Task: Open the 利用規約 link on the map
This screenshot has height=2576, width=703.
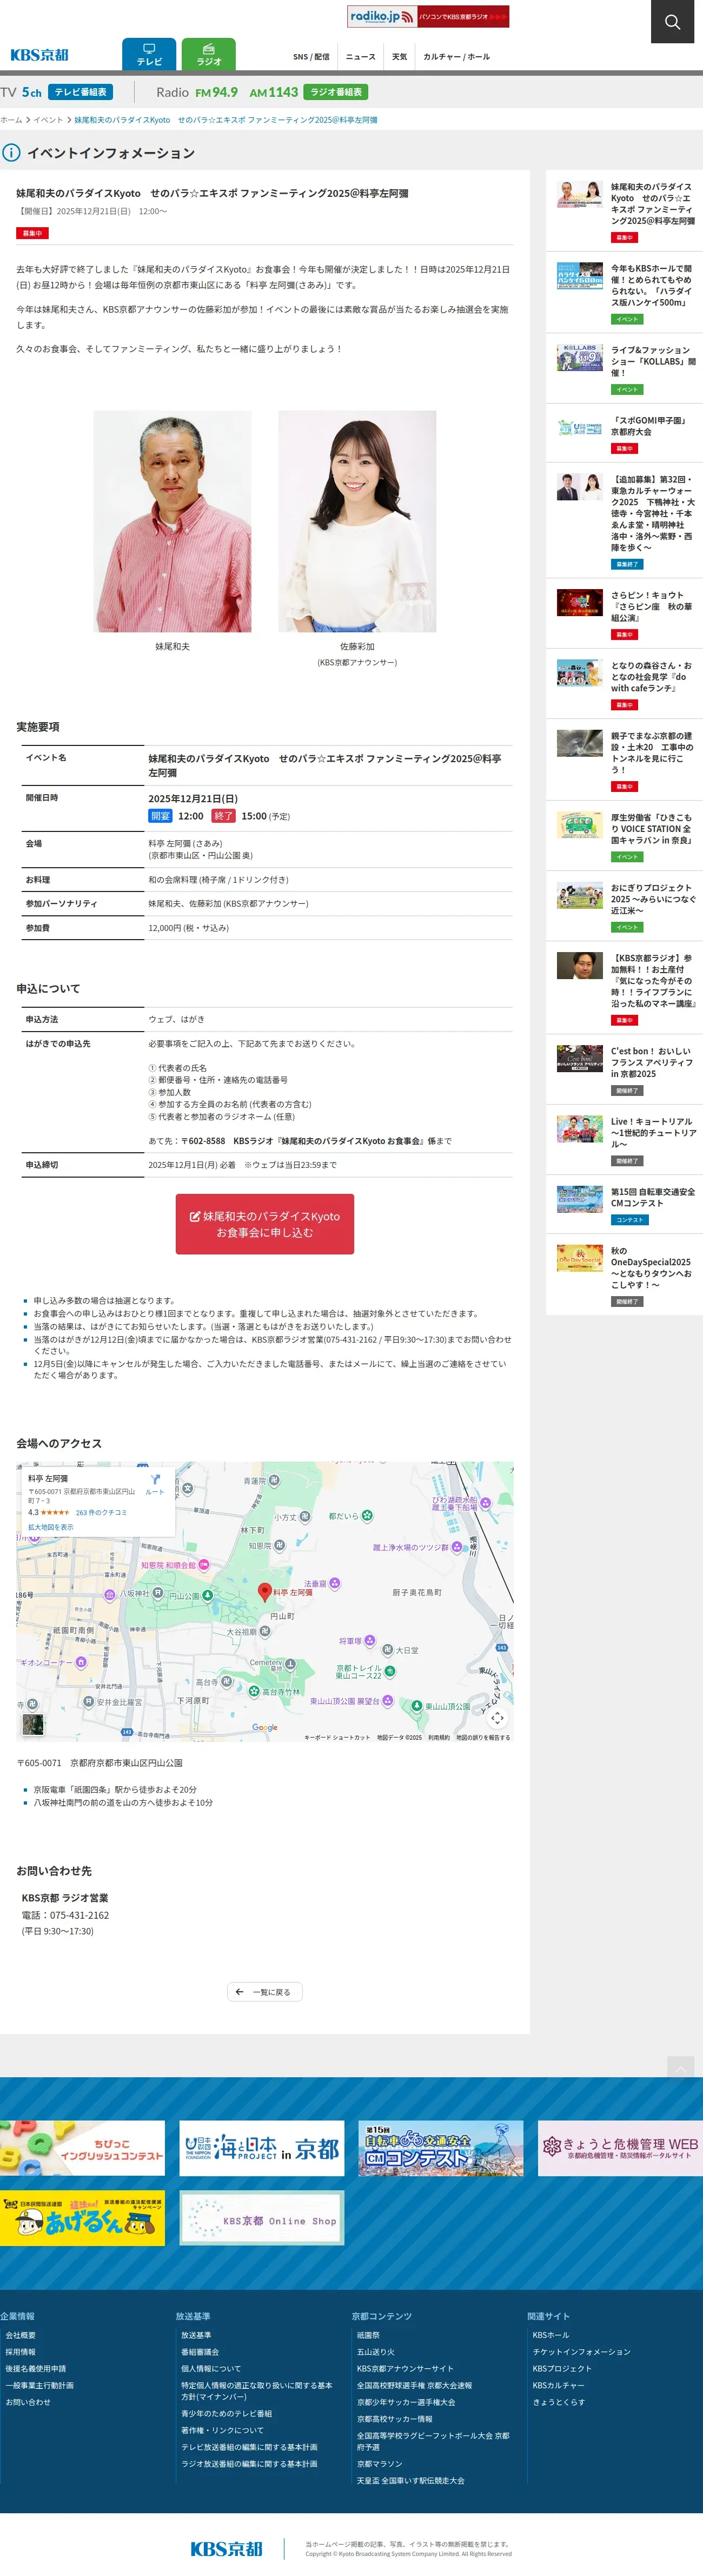Action: (x=439, y=1737)
